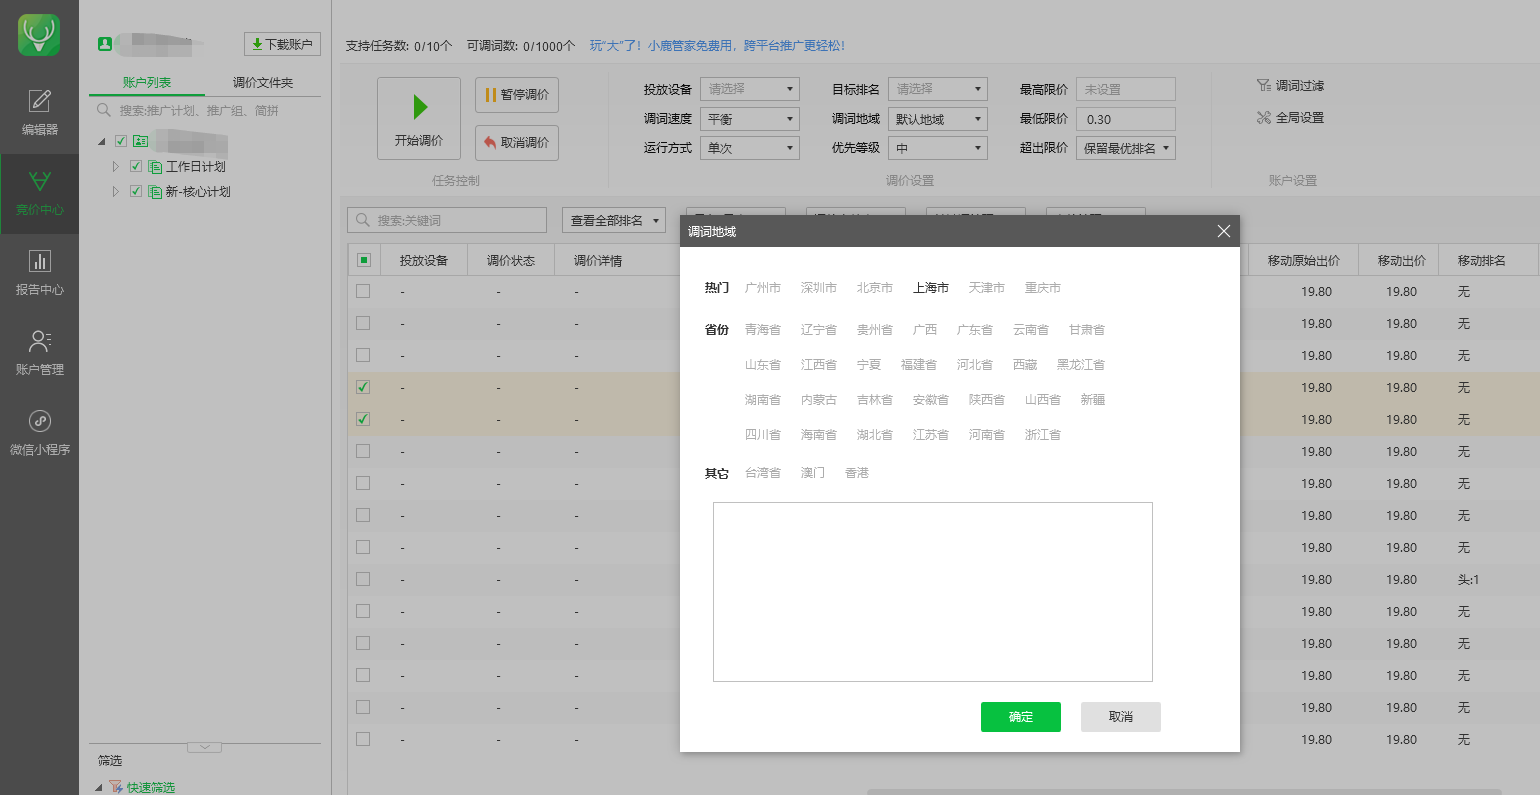This screenshot has height=795, width=1540.
Task: Click the 调价状态 column header
Action: (511, 261)
